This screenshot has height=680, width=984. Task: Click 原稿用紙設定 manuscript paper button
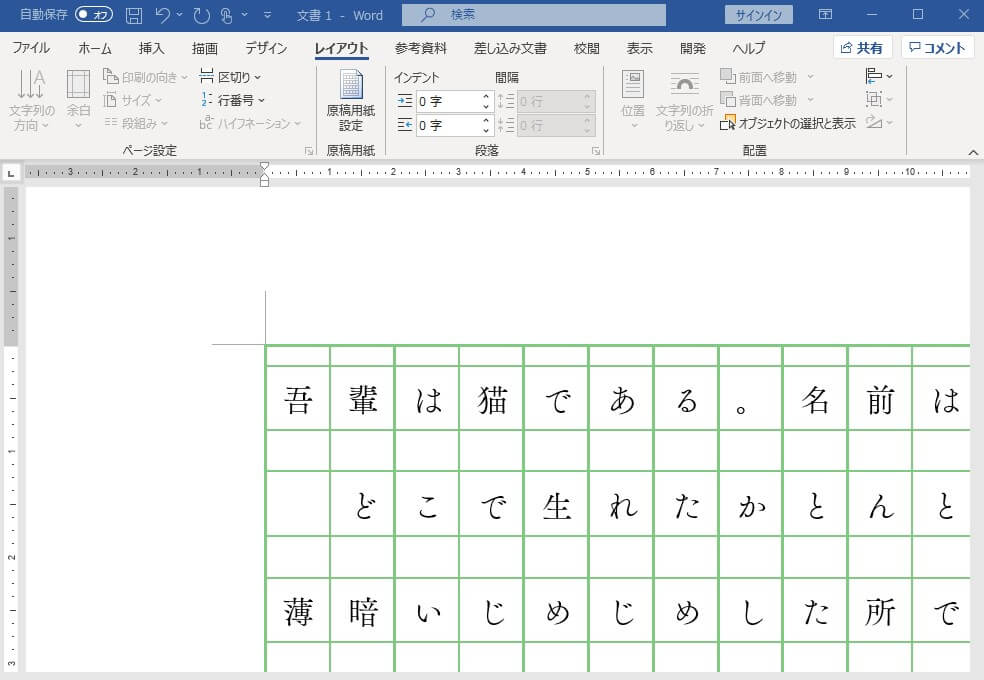click(351, 100)
